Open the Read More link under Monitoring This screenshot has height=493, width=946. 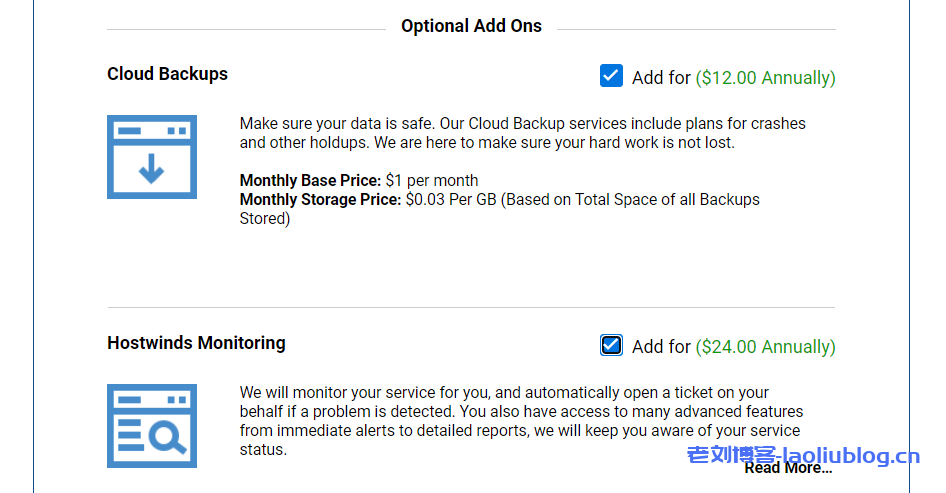[788, 468]
